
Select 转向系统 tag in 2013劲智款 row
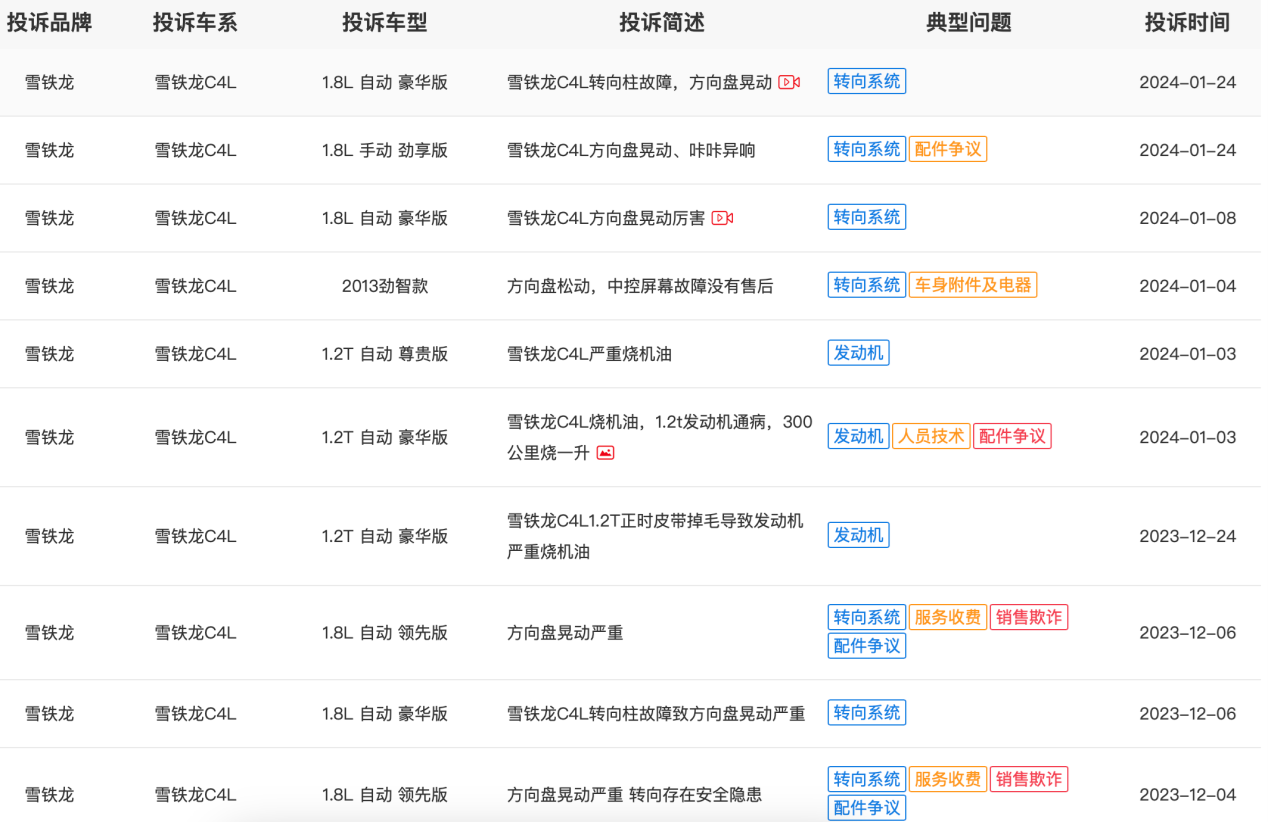tap(867, 285)
